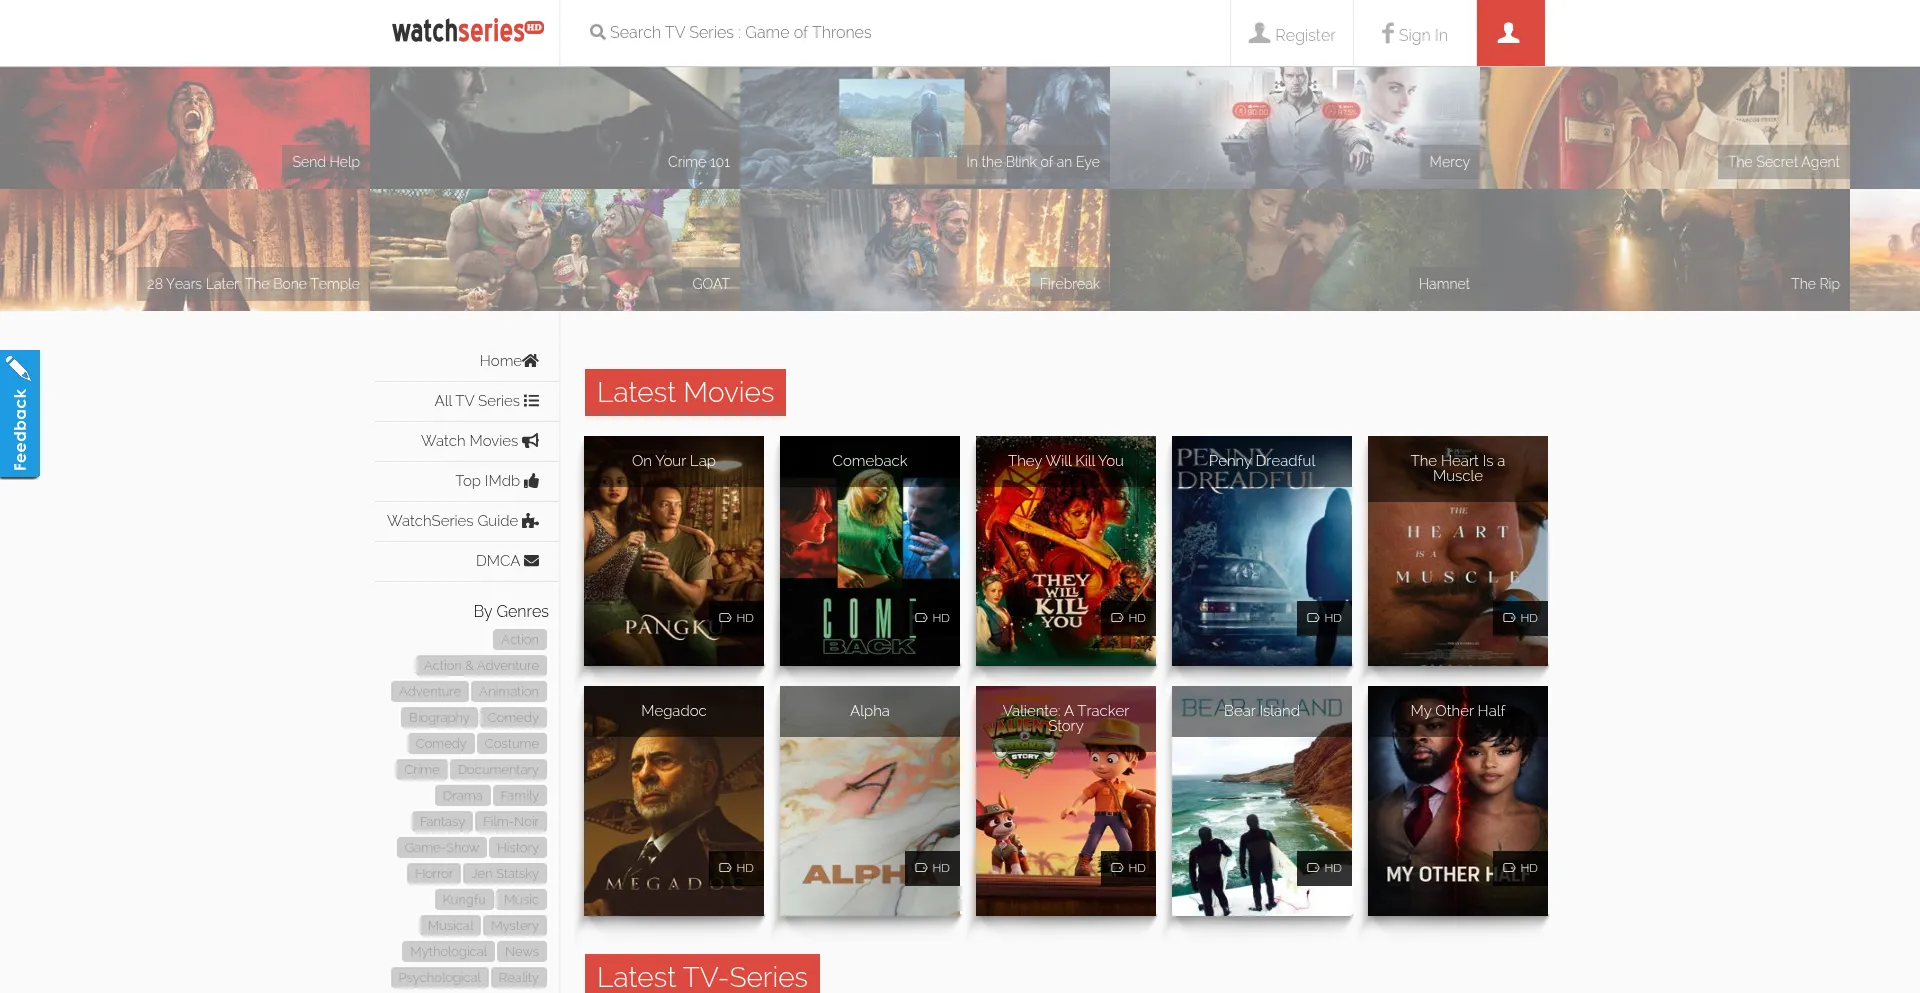Click the HD badge on Megadoc
The width and height of the screenshot is (1920, 993).
click(736, 868)
